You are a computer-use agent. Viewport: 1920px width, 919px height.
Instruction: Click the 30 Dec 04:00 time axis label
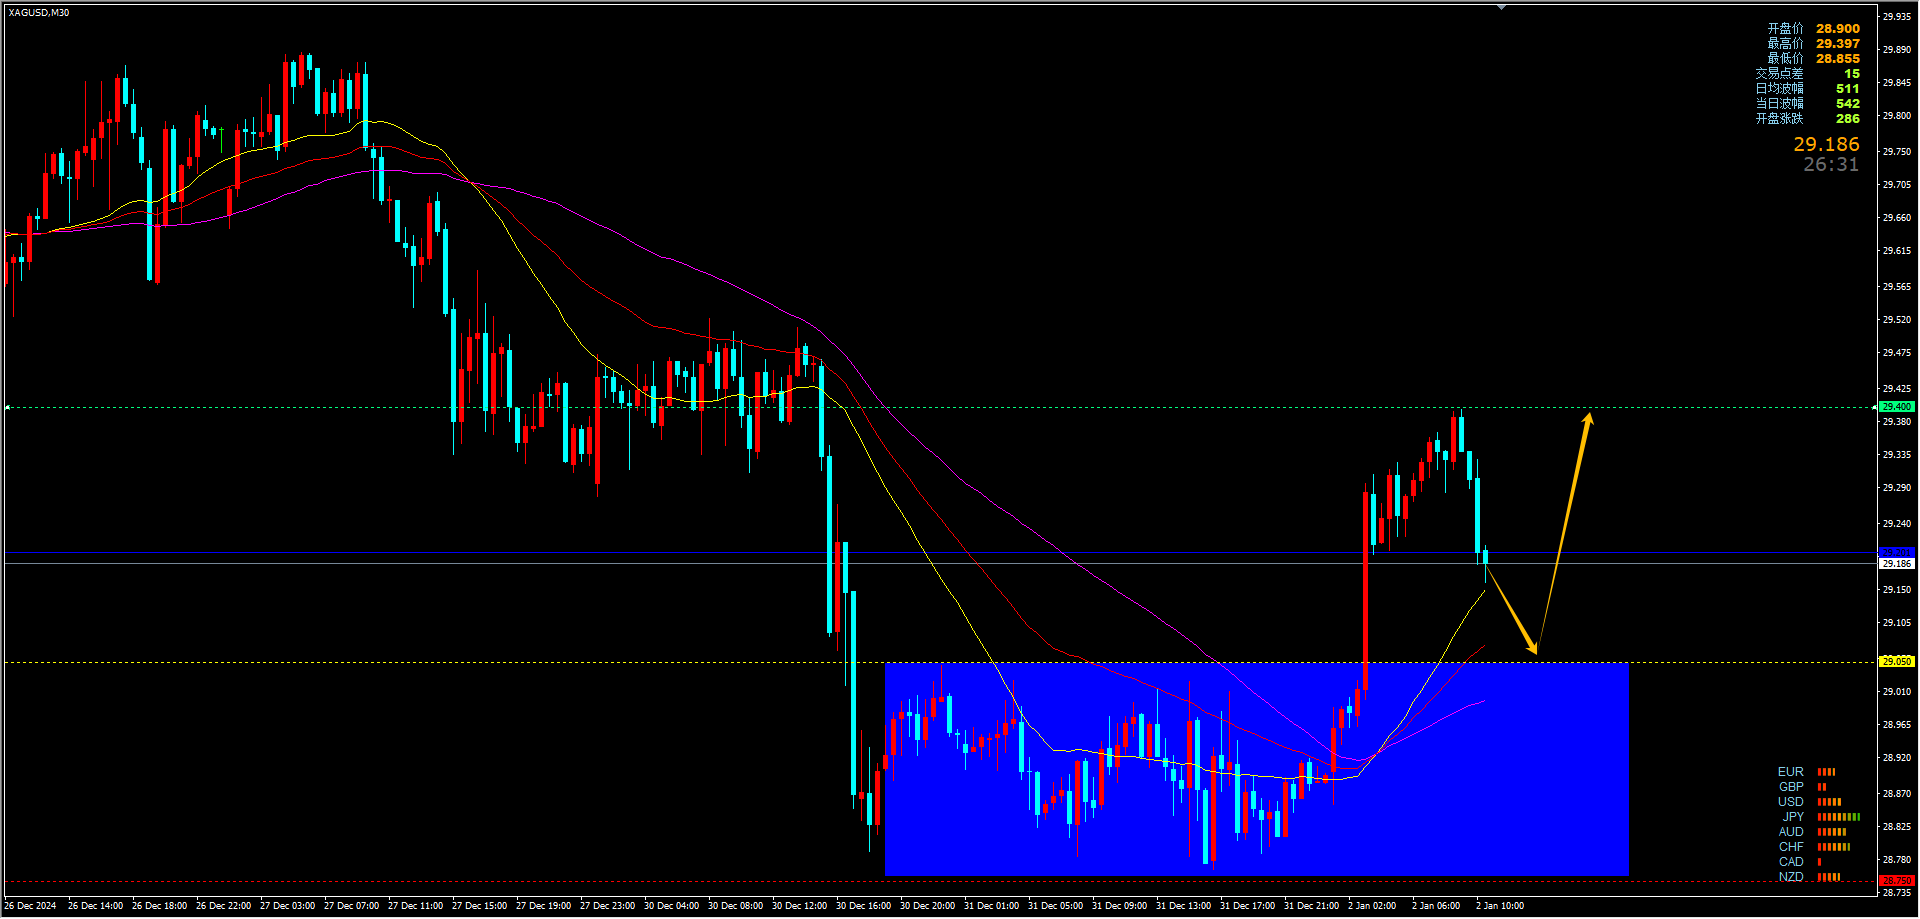pos(671,906)
